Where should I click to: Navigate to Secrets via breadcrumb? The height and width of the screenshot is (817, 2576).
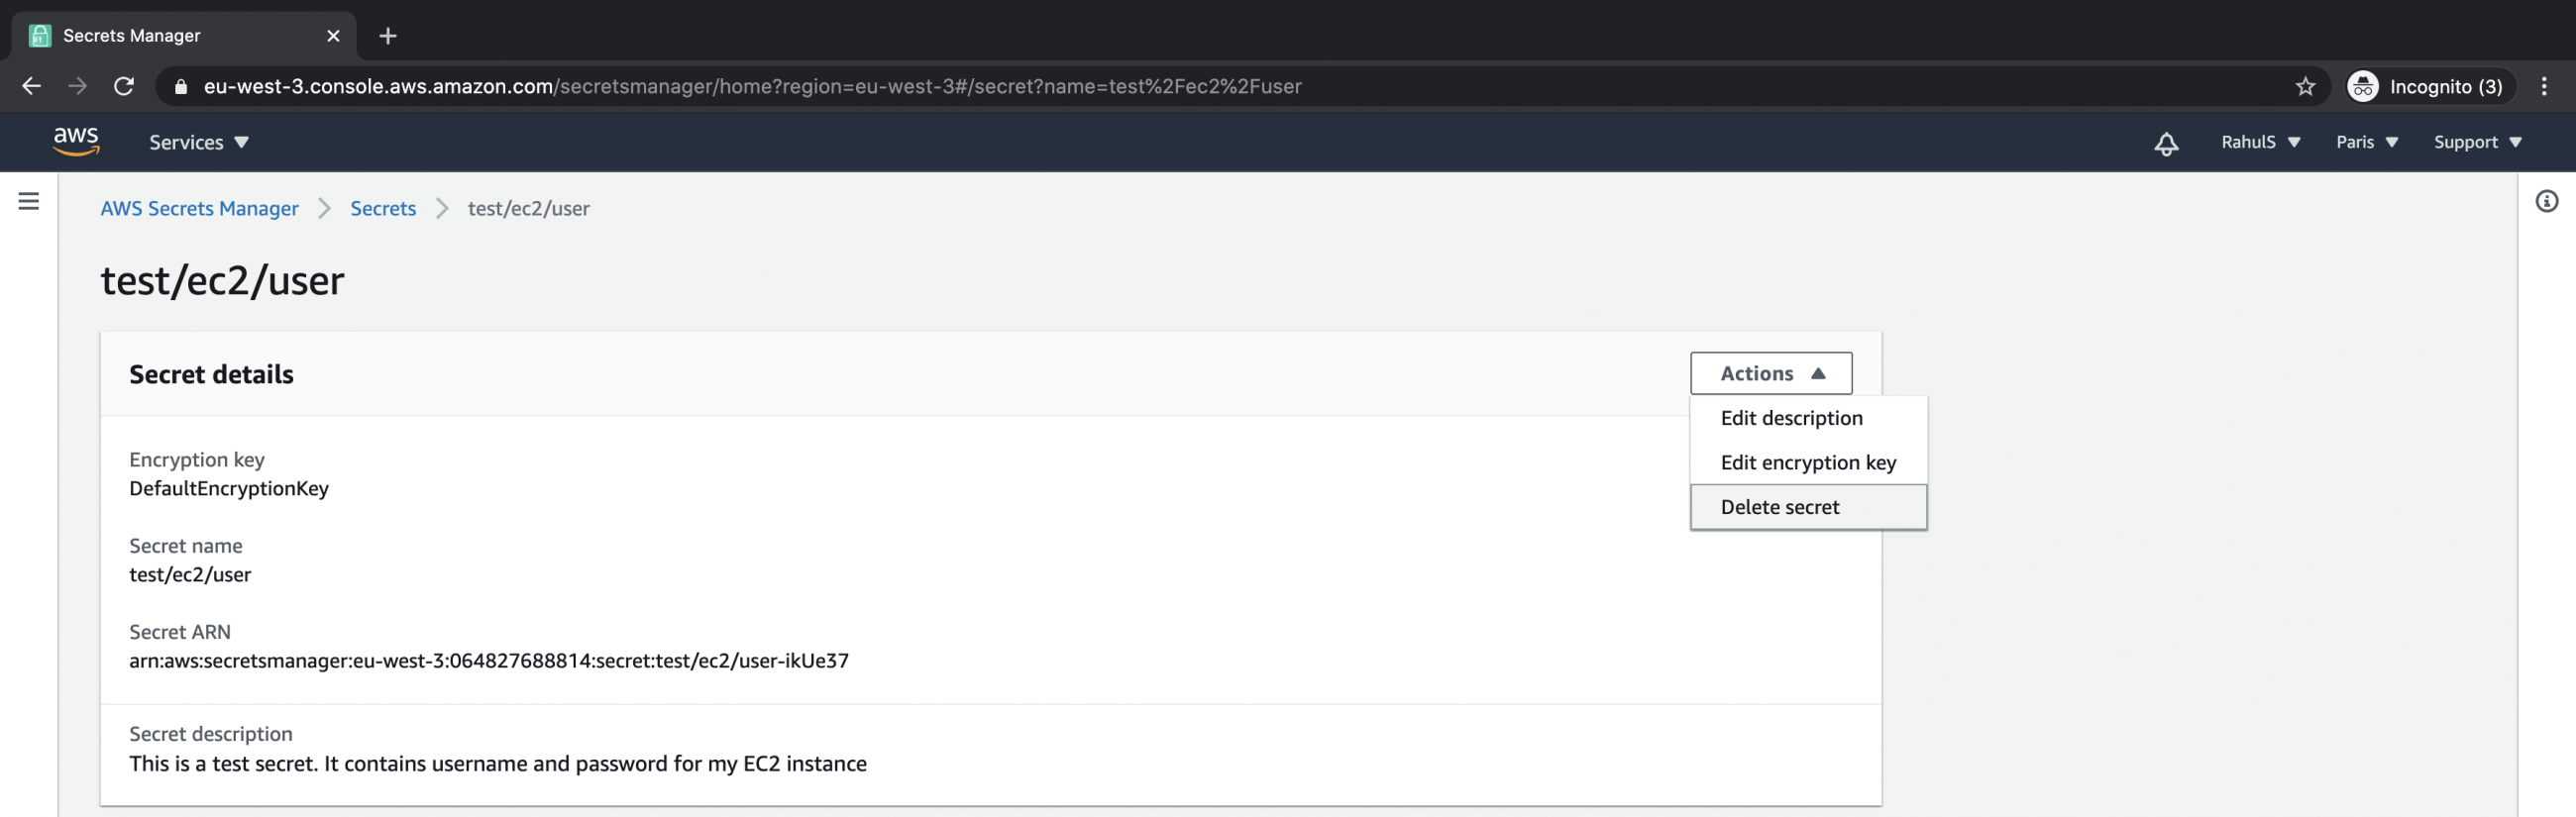383,208
